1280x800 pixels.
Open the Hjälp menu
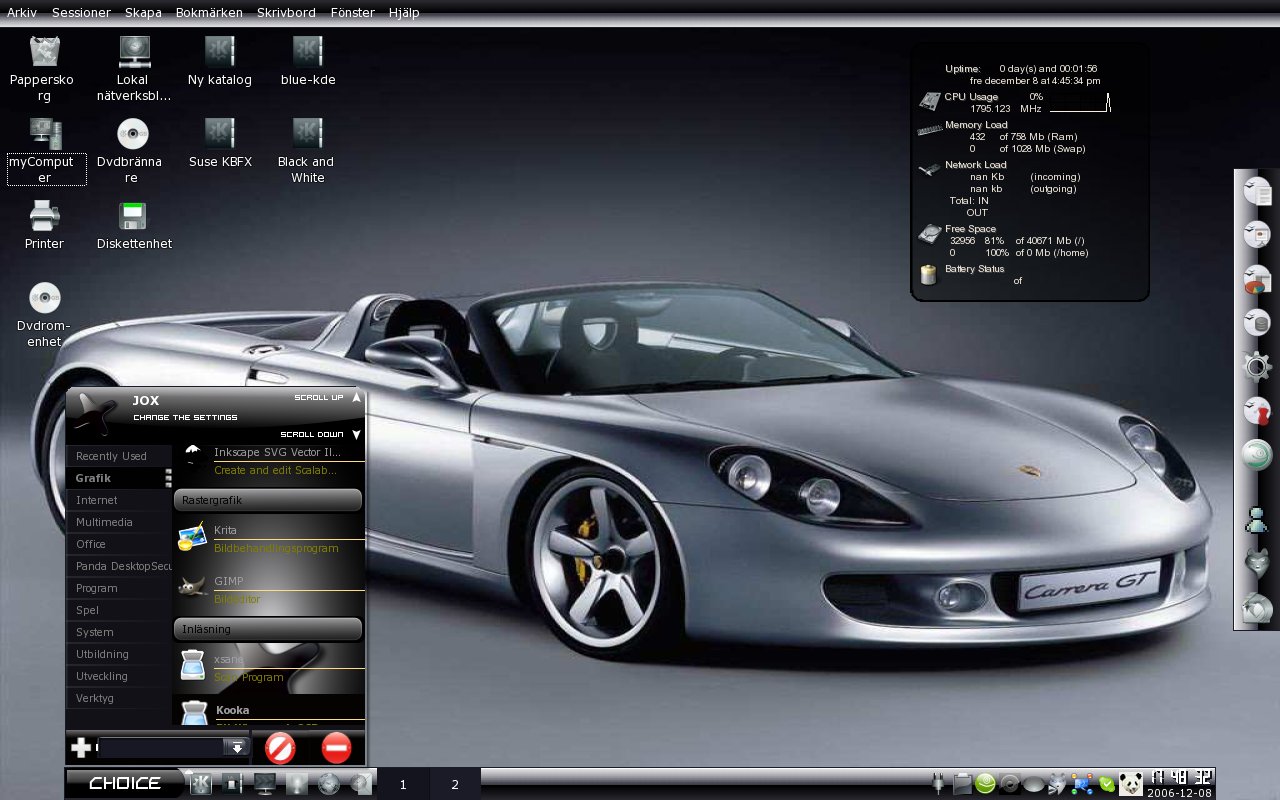click(404, 13)
